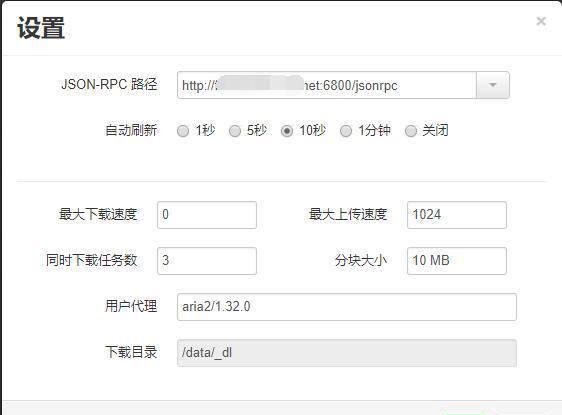562x415 pixels.
Task: Click the 用户代理 label
Action: coord(131,306)
